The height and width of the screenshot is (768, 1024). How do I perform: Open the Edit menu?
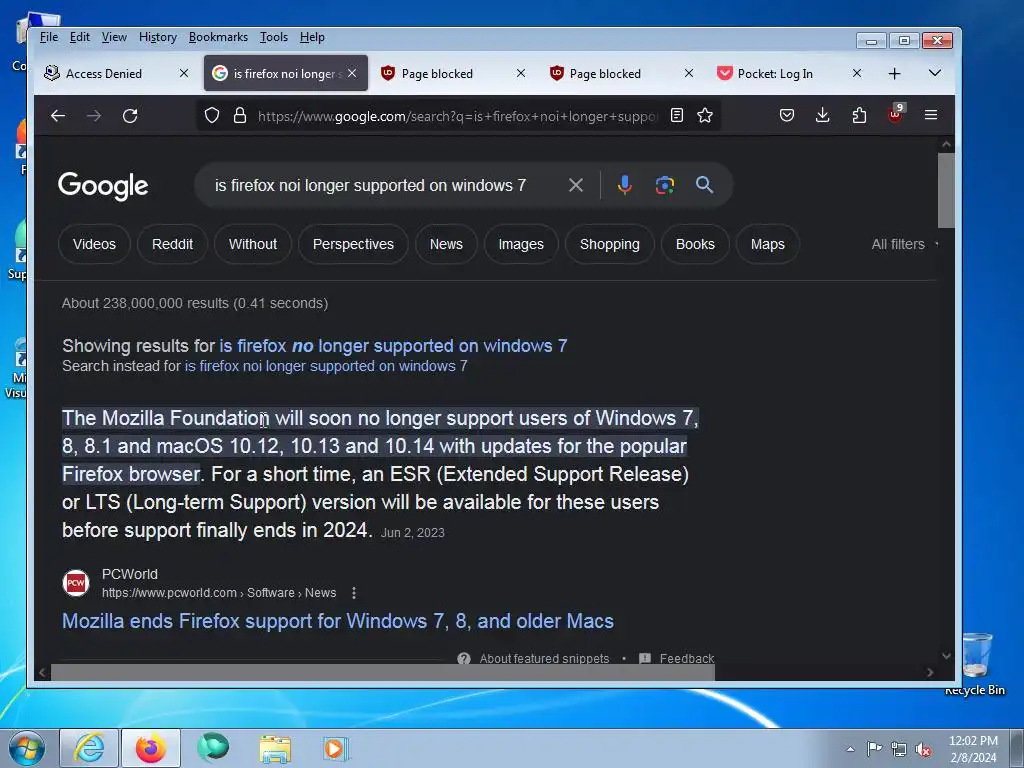pyautogui.click(x=80, y=37)
